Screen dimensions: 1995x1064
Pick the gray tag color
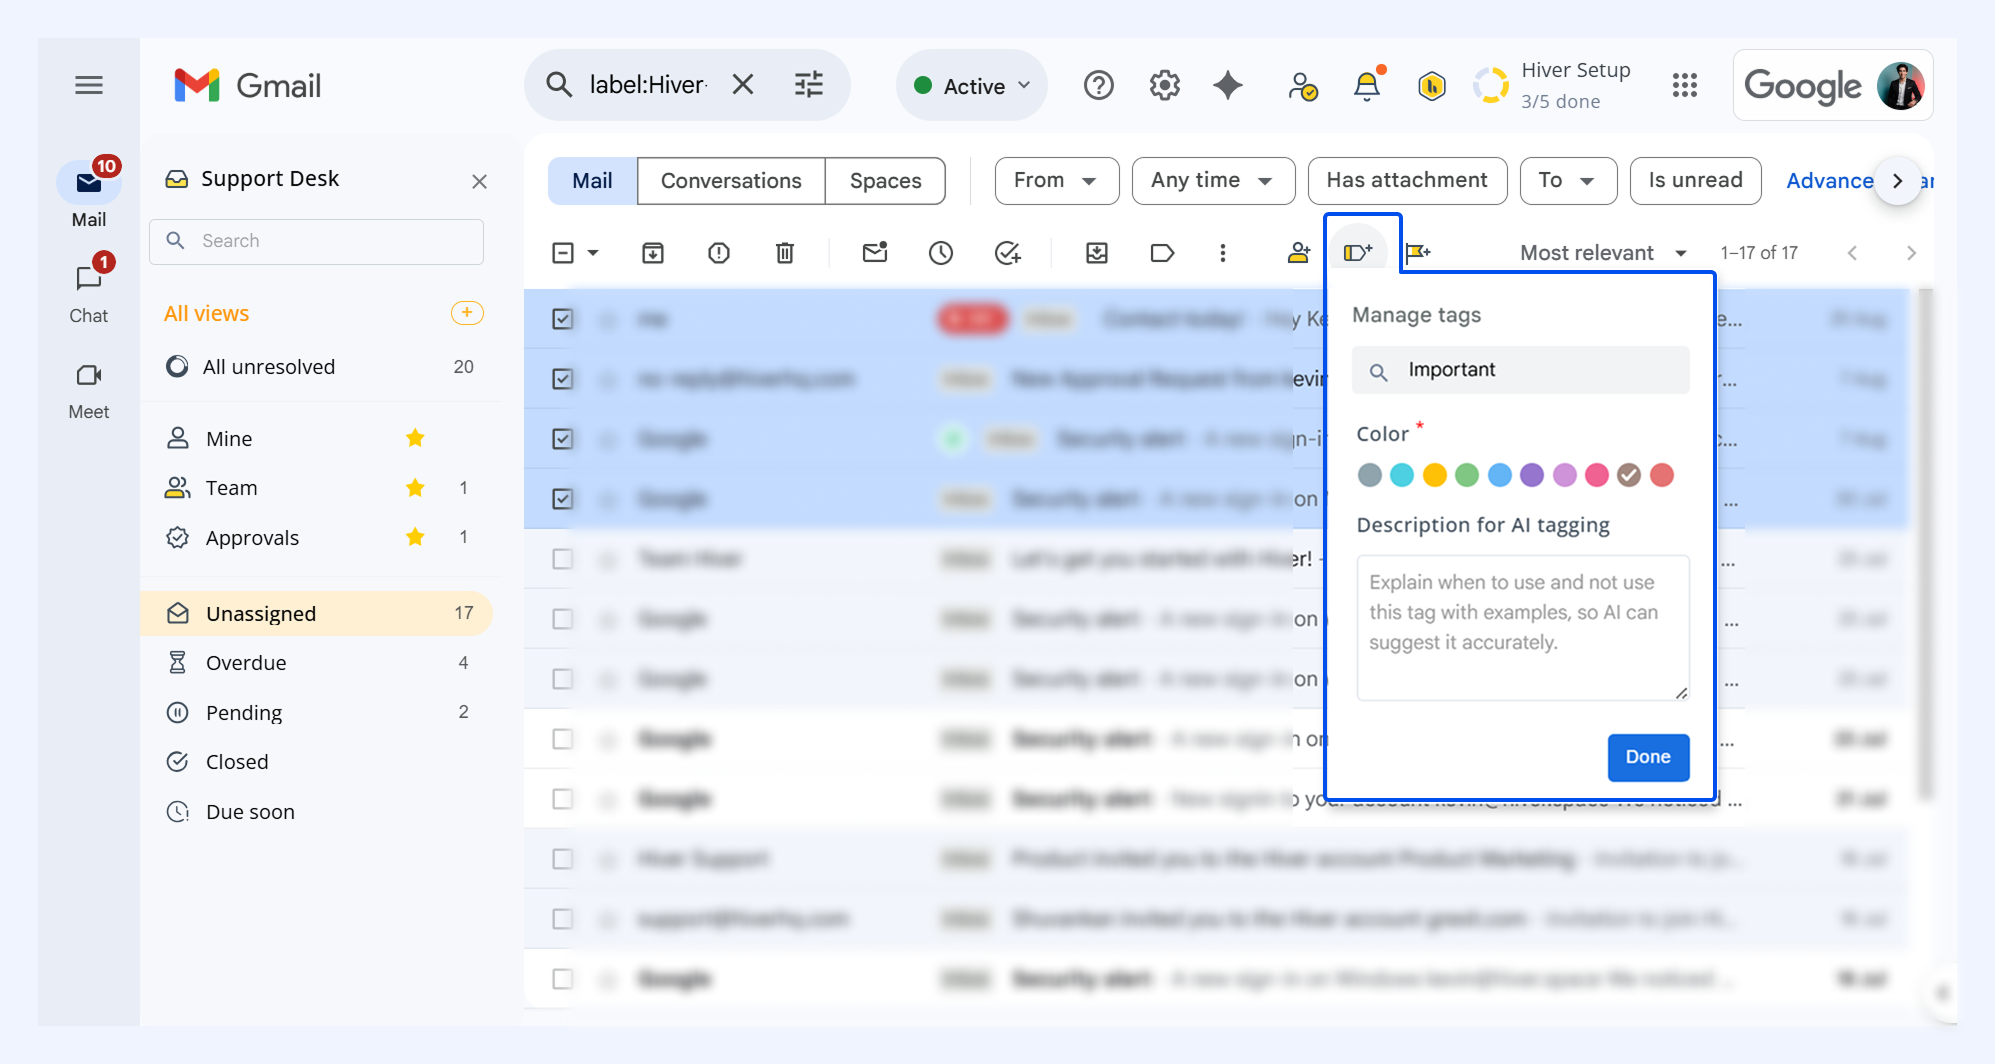[x=1370, y=475]
